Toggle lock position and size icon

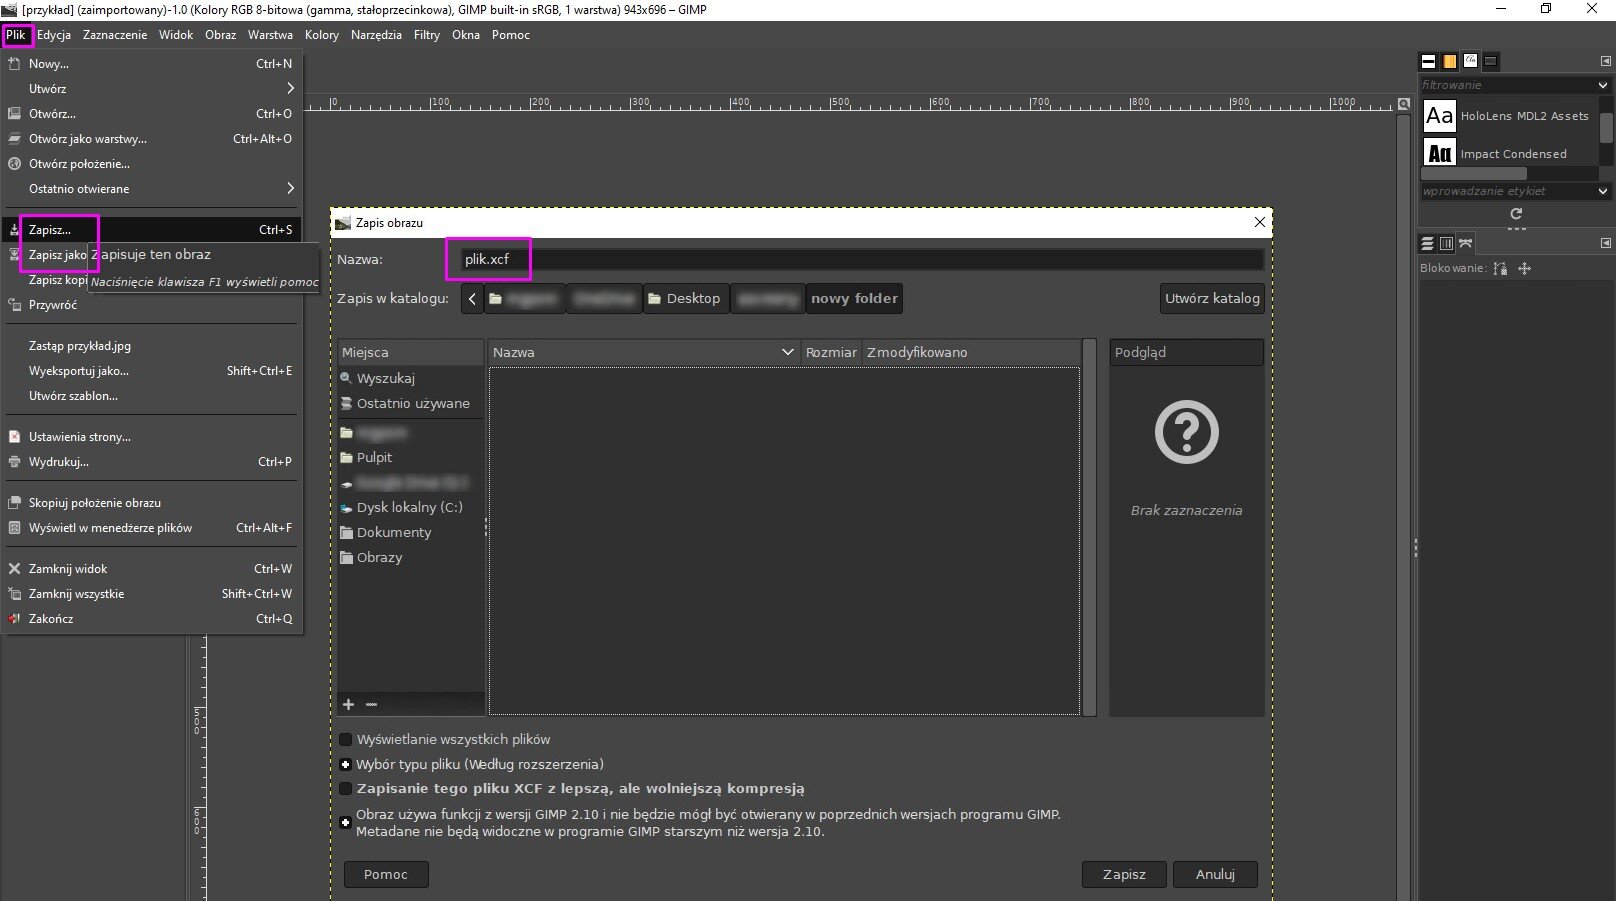click(1524, 268)
